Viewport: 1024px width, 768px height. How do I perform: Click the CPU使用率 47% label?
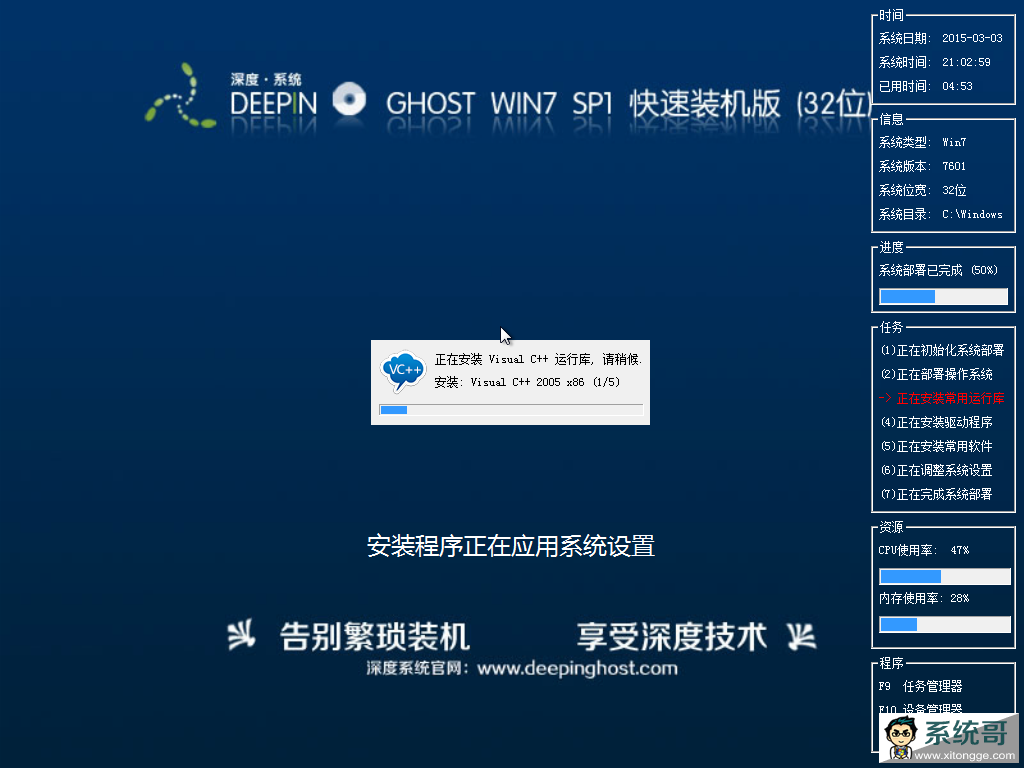(x=923, y=551)
